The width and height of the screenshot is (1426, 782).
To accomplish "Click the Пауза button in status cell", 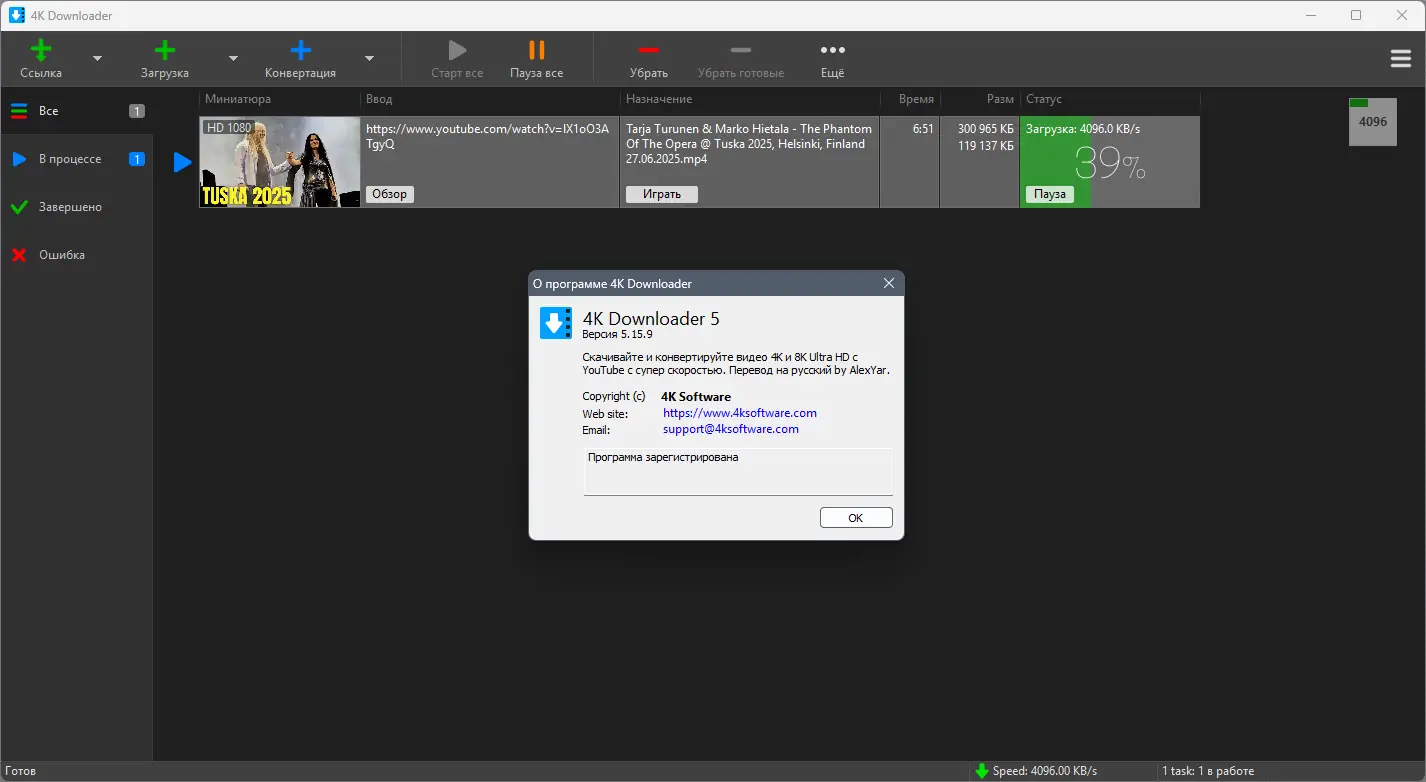I will (x=1049, y=194).
